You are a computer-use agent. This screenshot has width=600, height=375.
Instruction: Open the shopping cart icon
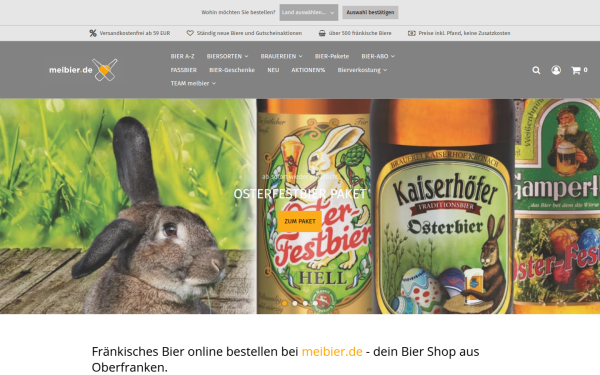(576, 70)
